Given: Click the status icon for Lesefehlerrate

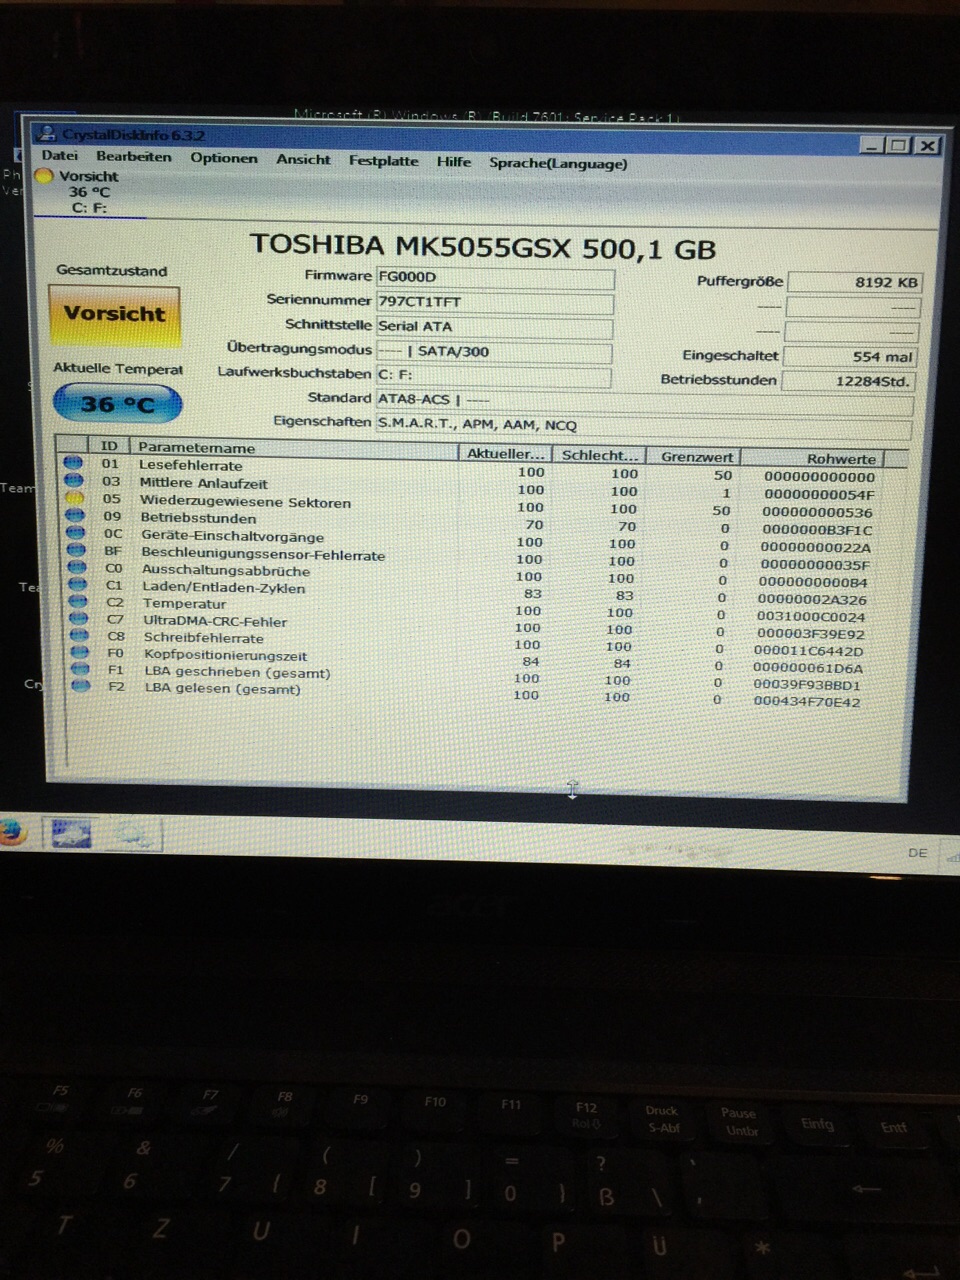Looking at the screenshot, I should point(73,463).
